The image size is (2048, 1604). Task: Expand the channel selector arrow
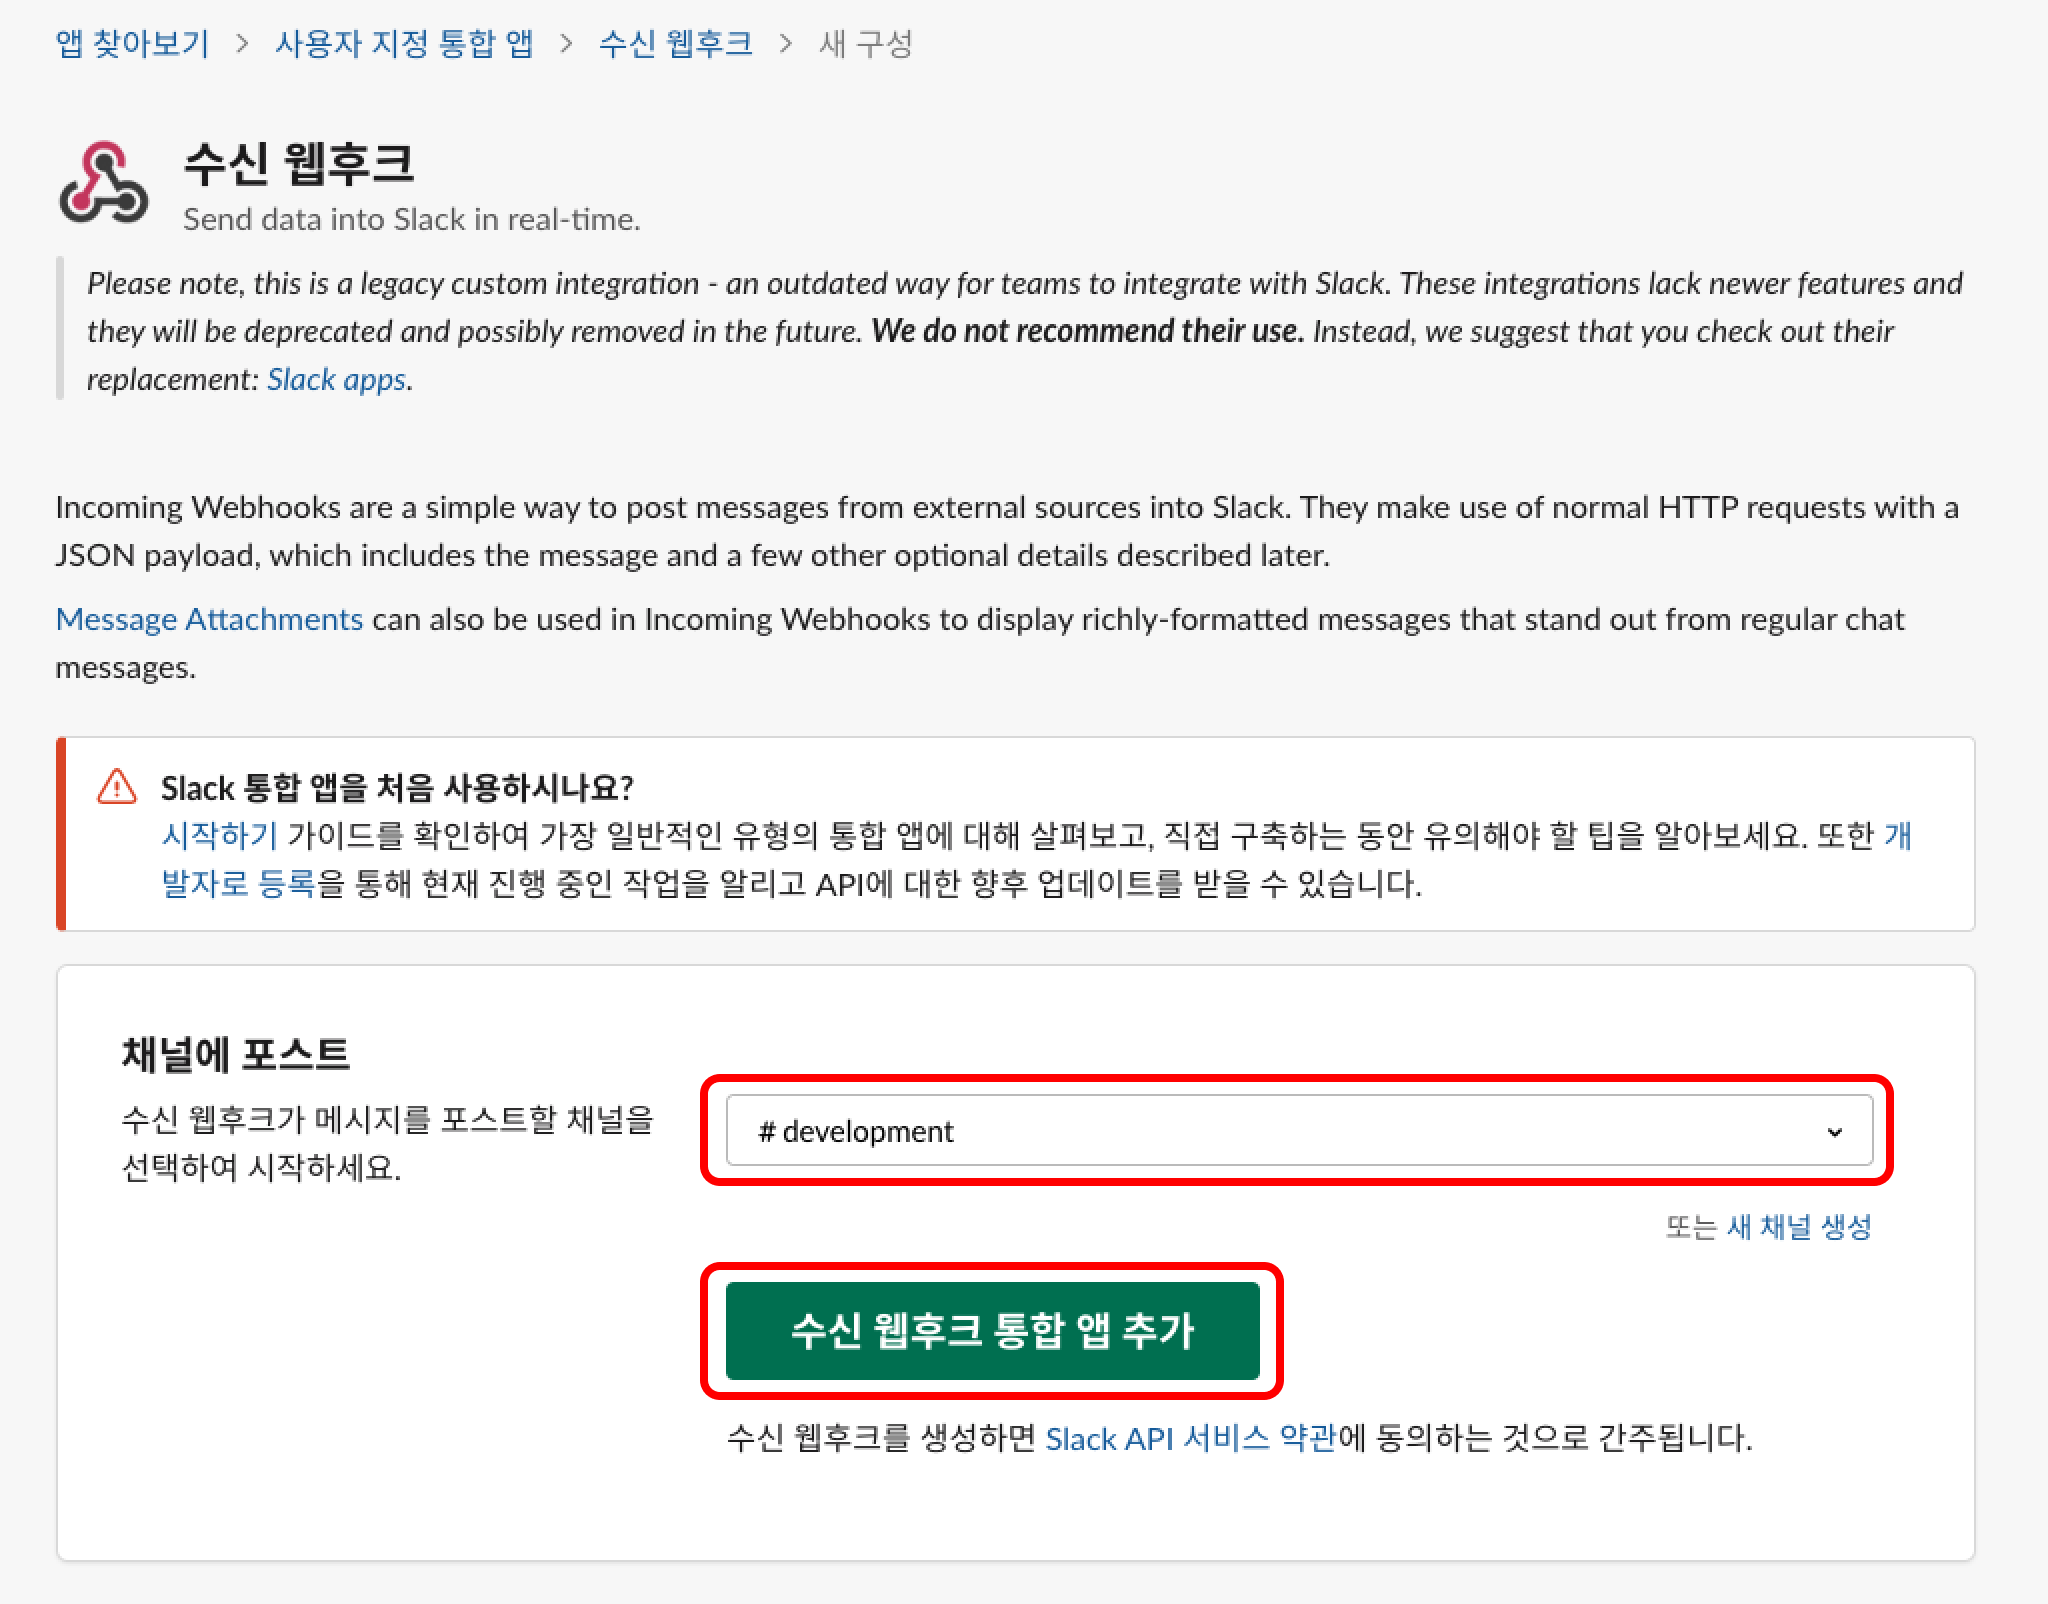coord(1834,1132)
